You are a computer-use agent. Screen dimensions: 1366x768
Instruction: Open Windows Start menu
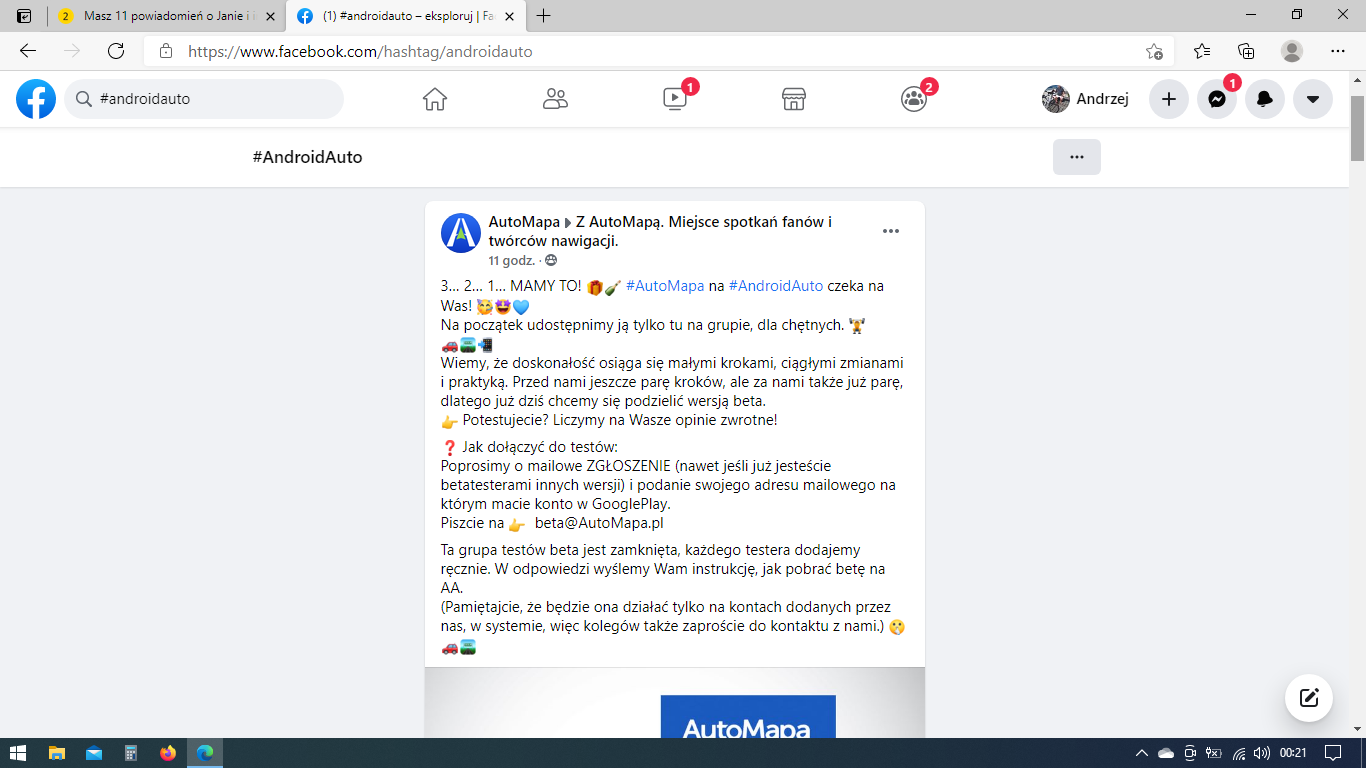(x=18, y=753)
